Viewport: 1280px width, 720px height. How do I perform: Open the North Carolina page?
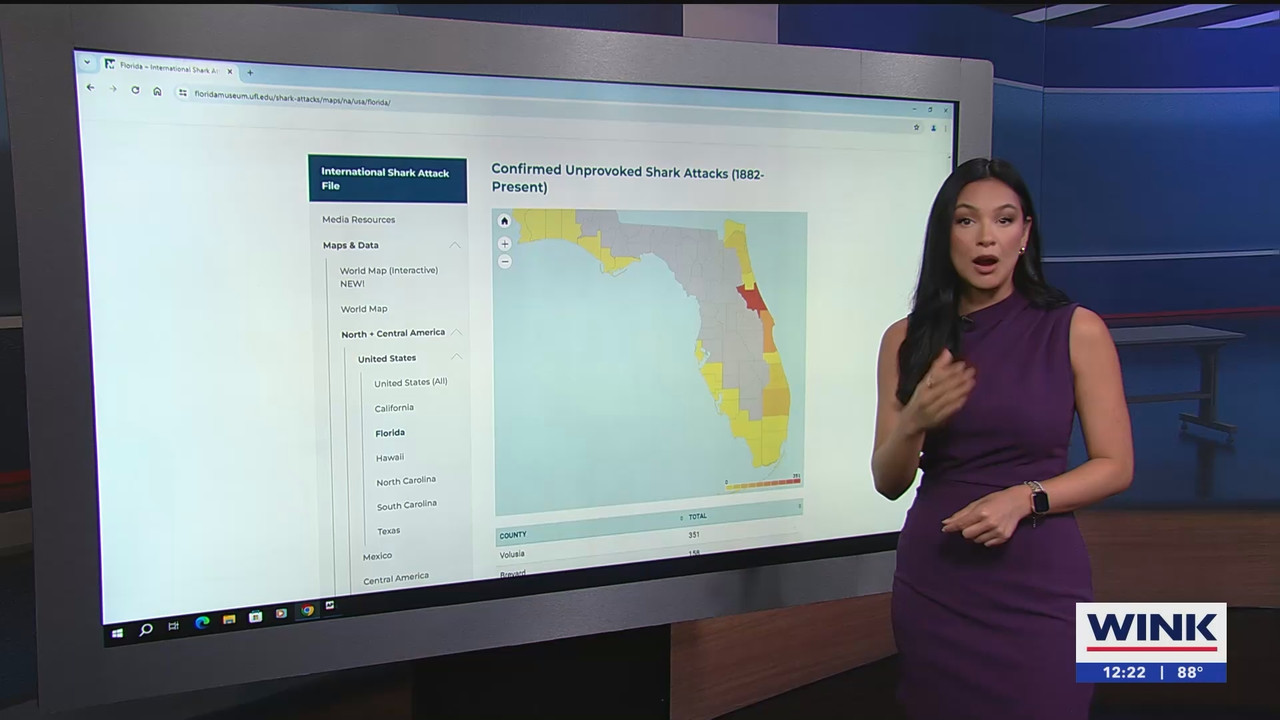(406, 481)
